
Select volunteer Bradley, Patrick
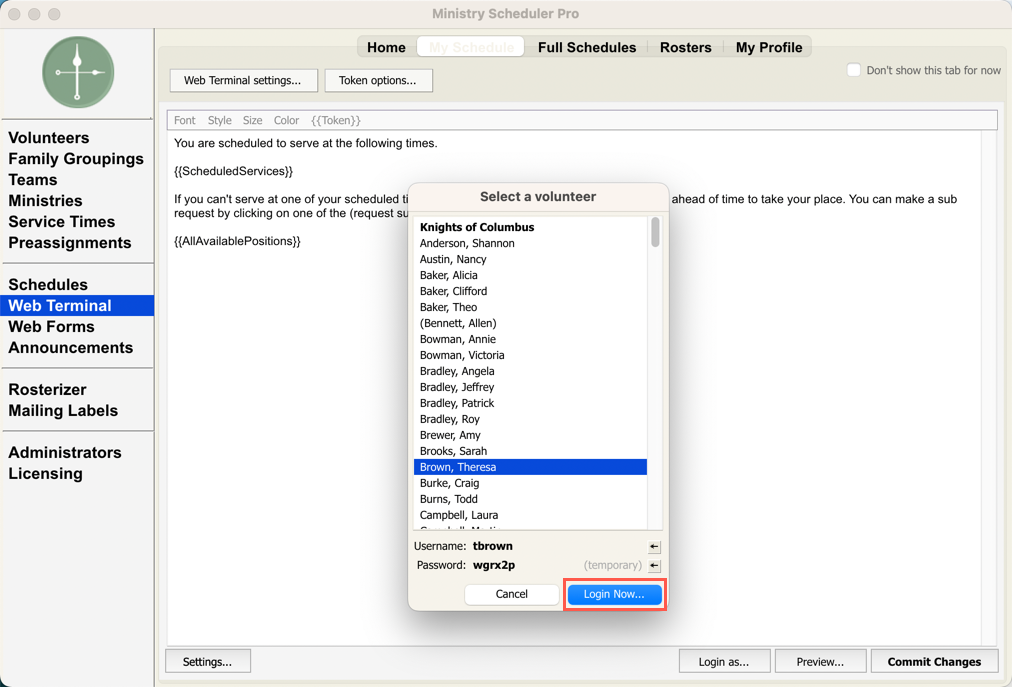(531, 404)
